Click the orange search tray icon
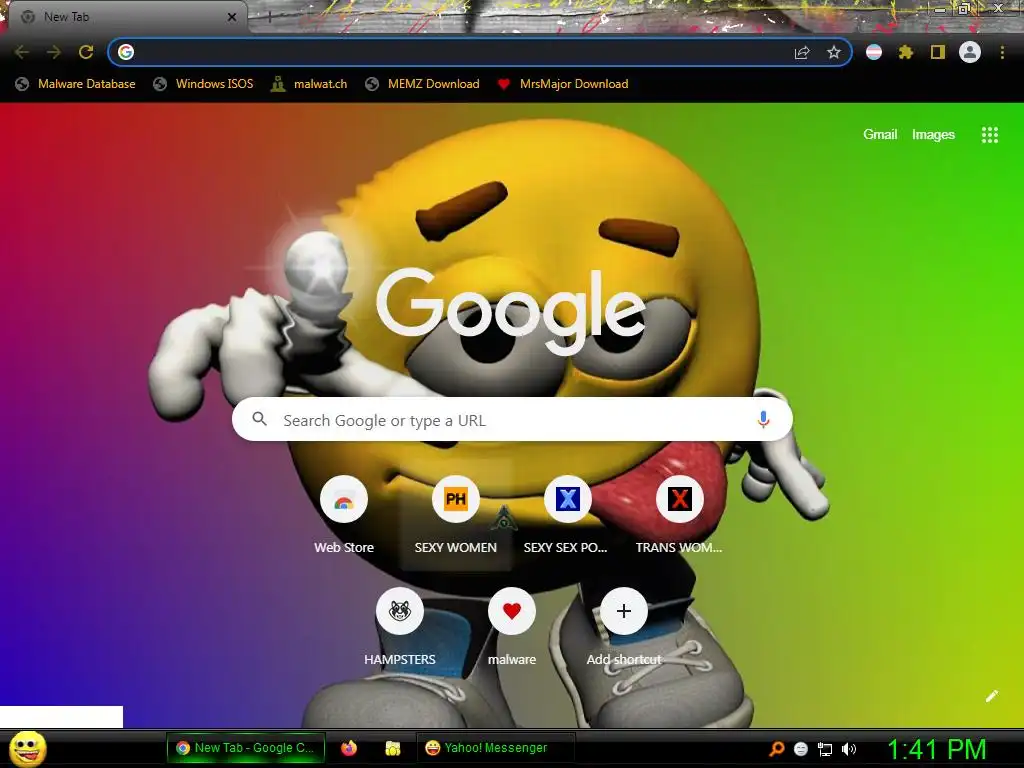Image resolution: width=1024 pixels, height=768 pixels. coord(776,749)
